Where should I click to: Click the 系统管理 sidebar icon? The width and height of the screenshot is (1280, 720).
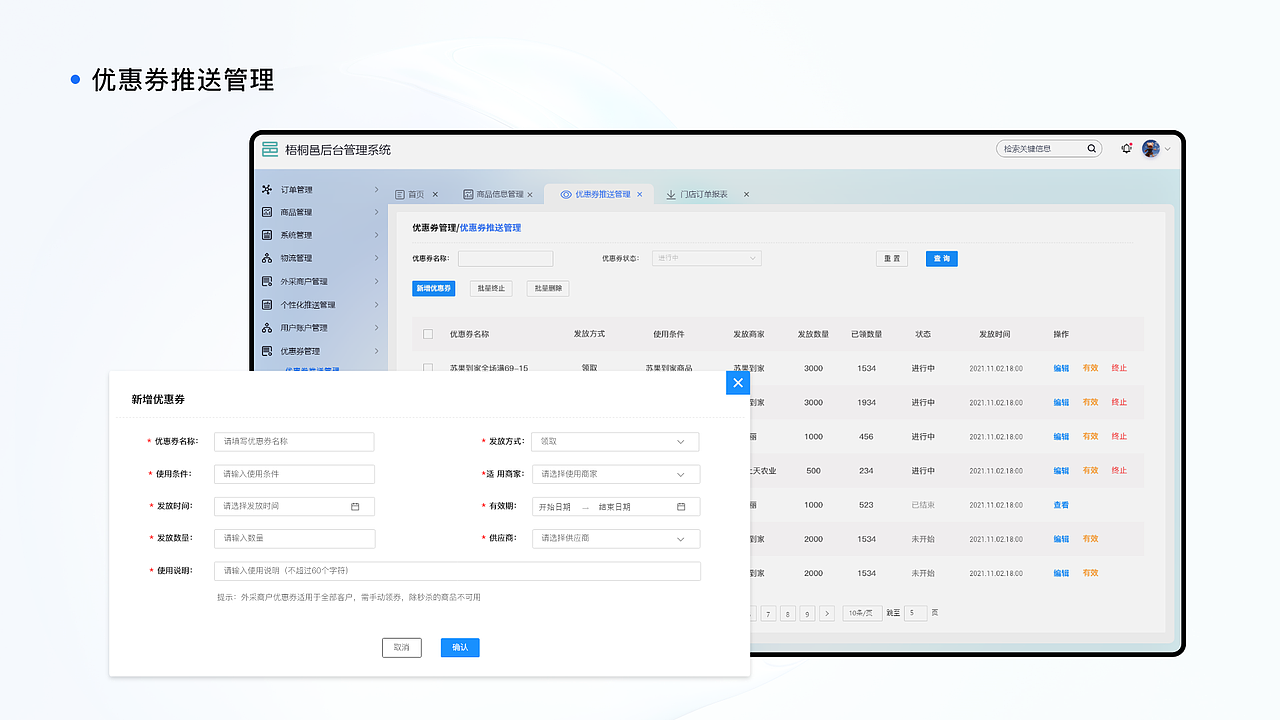[x=267, y=235]
